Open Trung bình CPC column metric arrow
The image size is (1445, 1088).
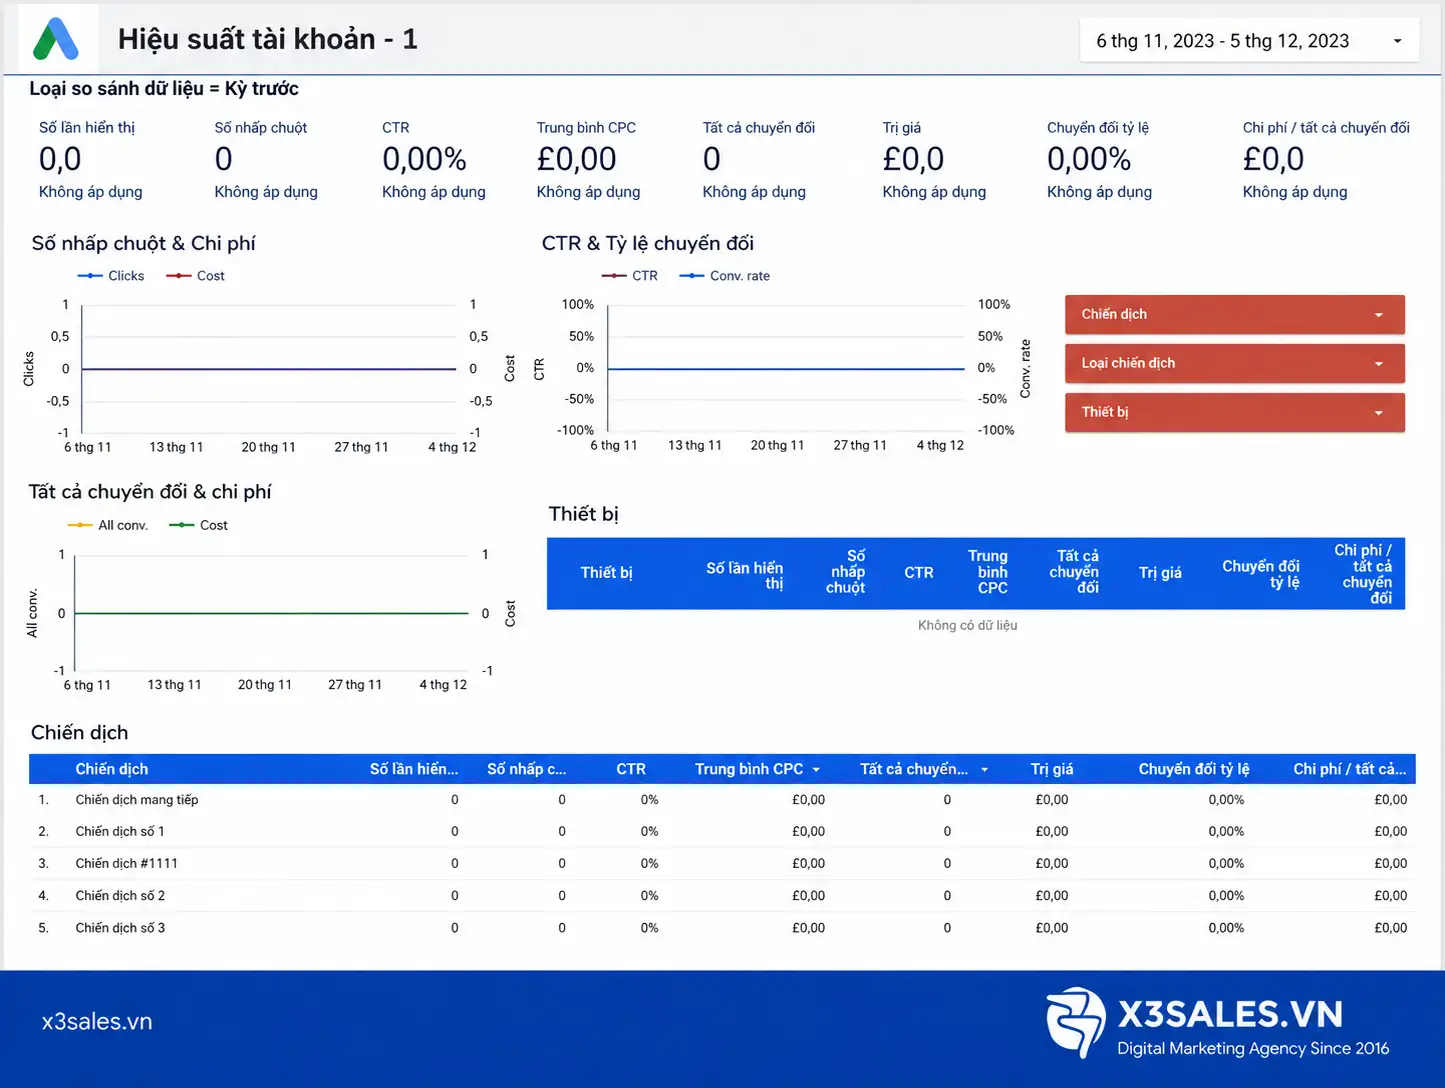816,769
